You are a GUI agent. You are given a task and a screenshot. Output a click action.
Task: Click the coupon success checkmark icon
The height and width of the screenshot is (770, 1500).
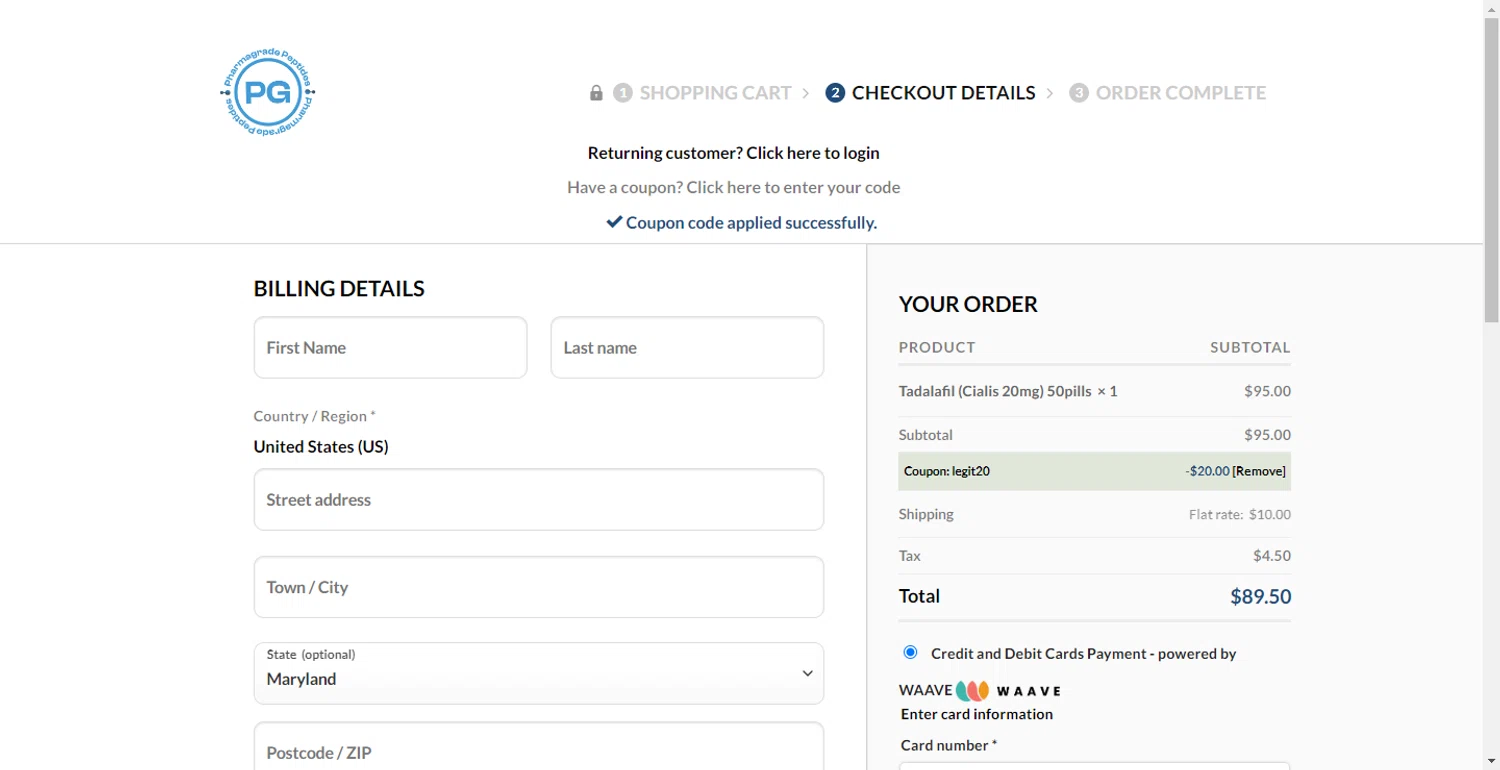tap(614, 222)
